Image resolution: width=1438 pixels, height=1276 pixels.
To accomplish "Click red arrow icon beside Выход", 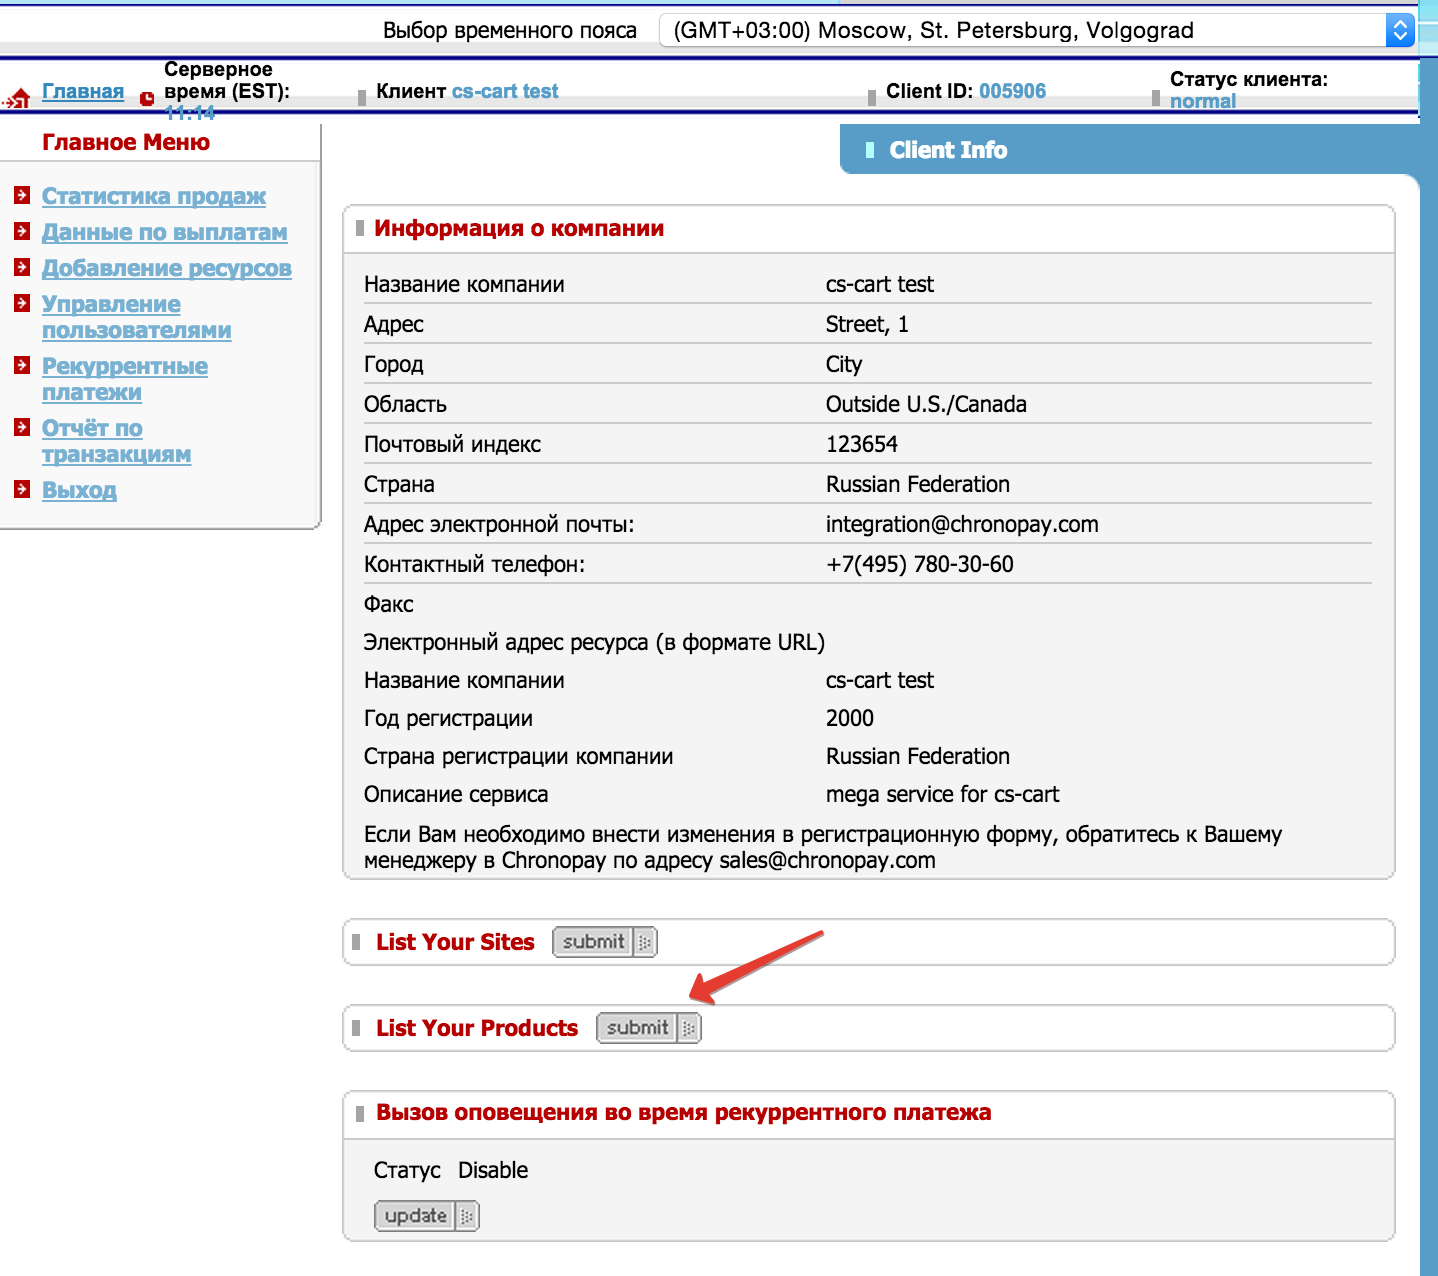I will pos(22,489).
